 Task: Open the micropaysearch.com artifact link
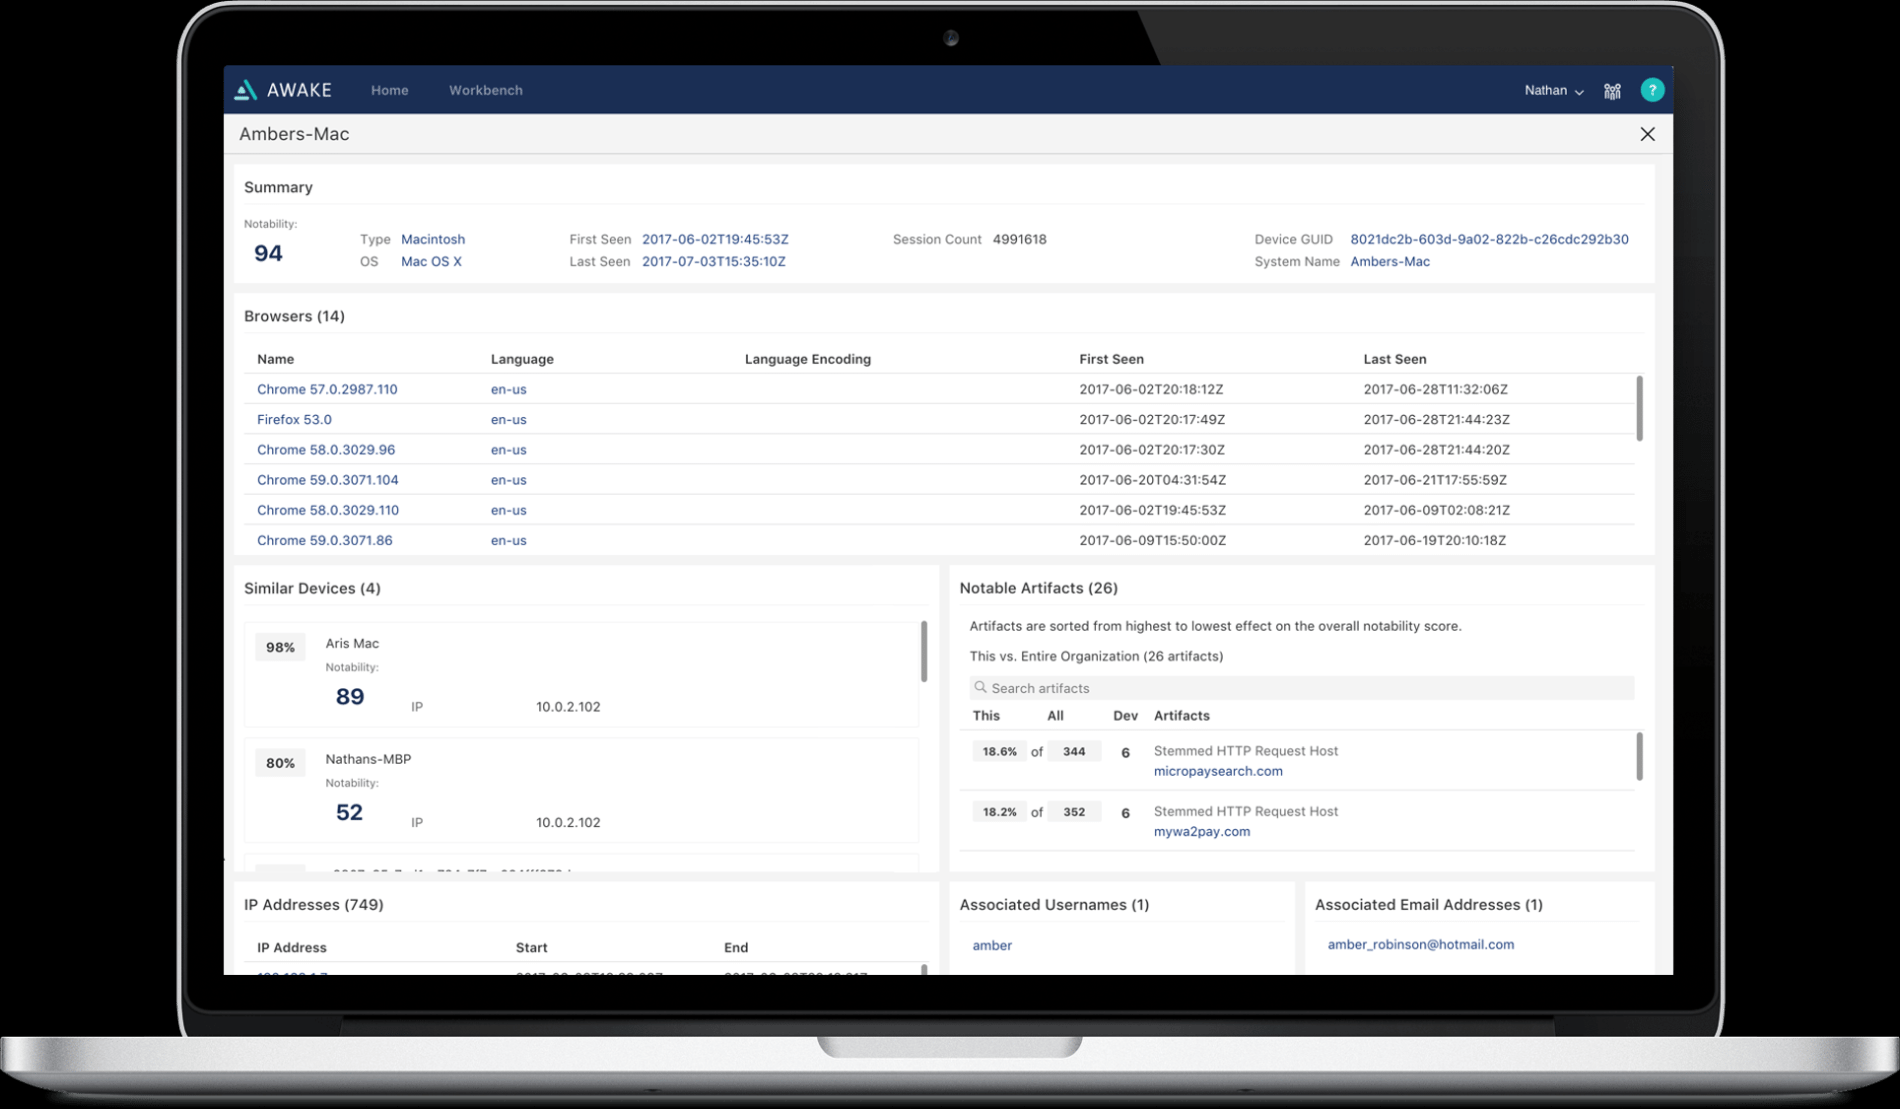pos(1218,771)
